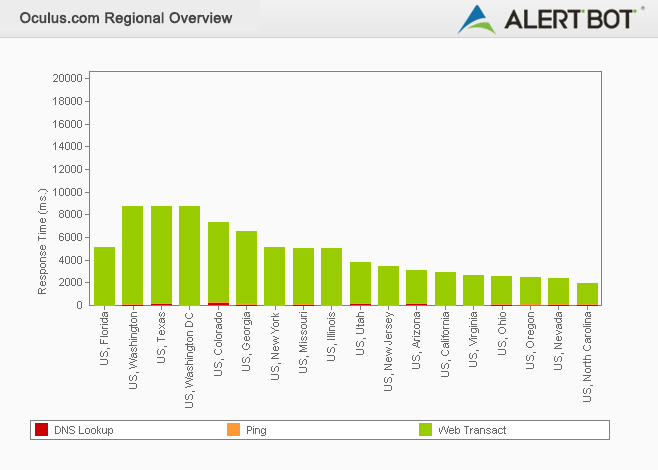This screenshot has width=658, height=470.
Task: Click the red DNS Lookup legend swatch
Action: (41, 430)
